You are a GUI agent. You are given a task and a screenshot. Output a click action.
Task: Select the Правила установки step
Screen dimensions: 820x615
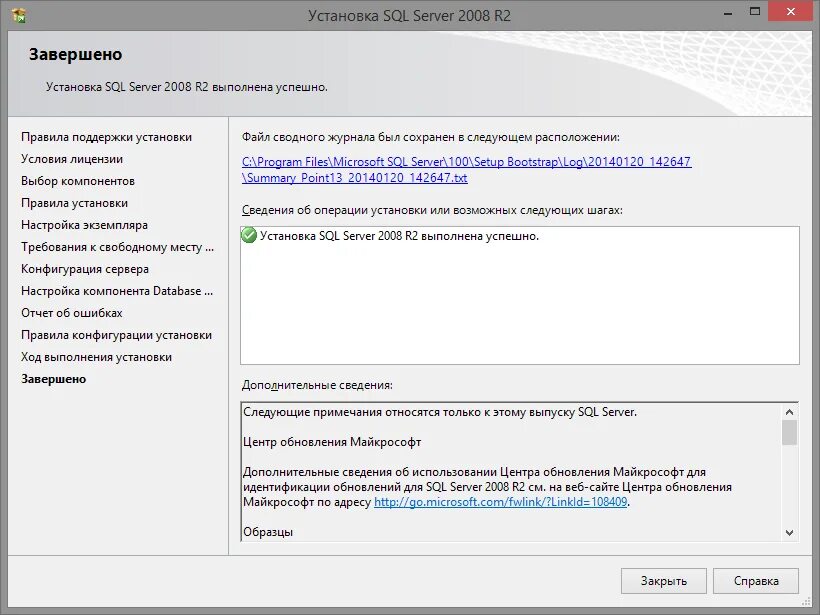coord(74,203)
